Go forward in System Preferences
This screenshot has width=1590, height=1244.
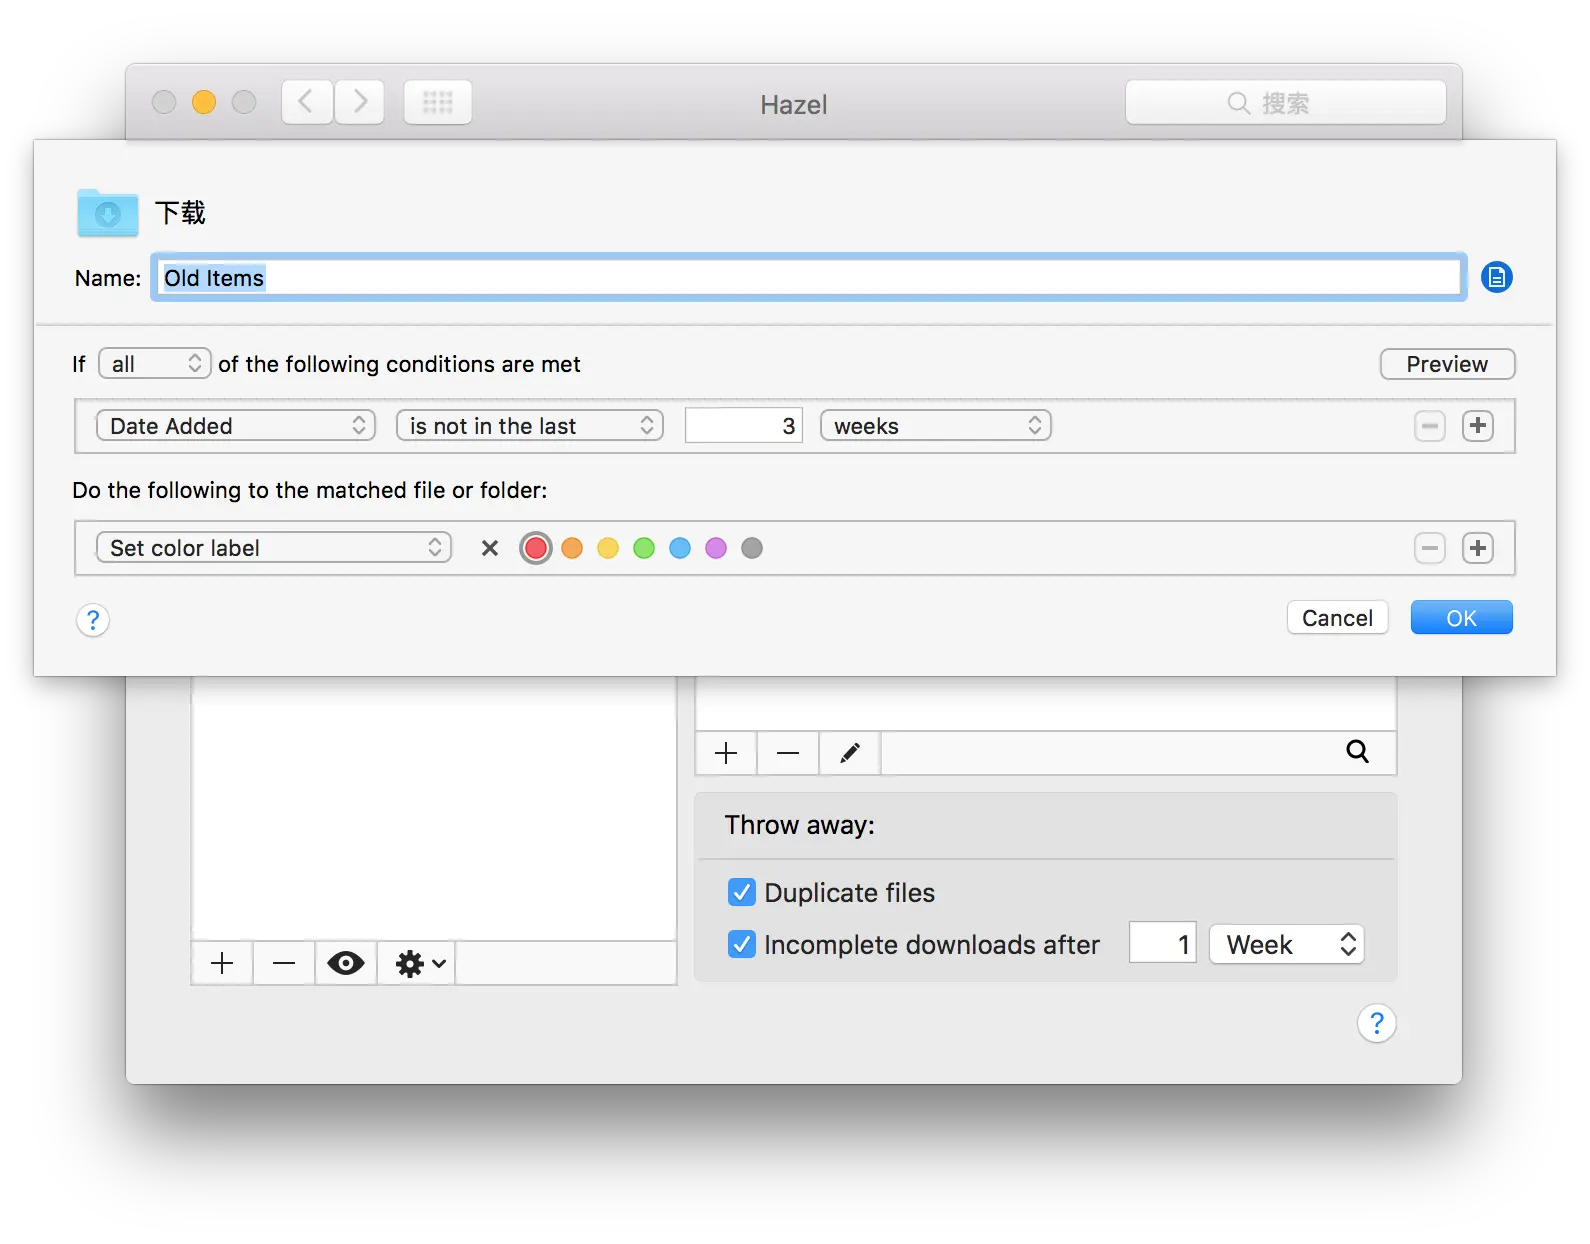pos(359,102)
